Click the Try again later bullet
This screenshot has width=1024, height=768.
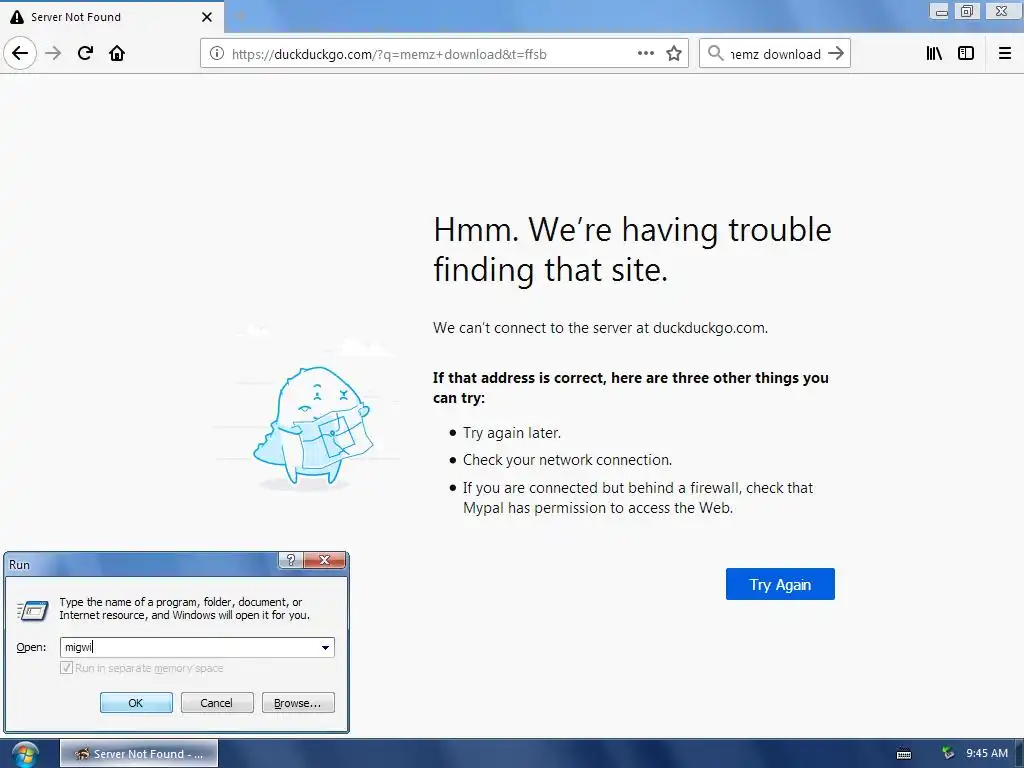[511, 432]
